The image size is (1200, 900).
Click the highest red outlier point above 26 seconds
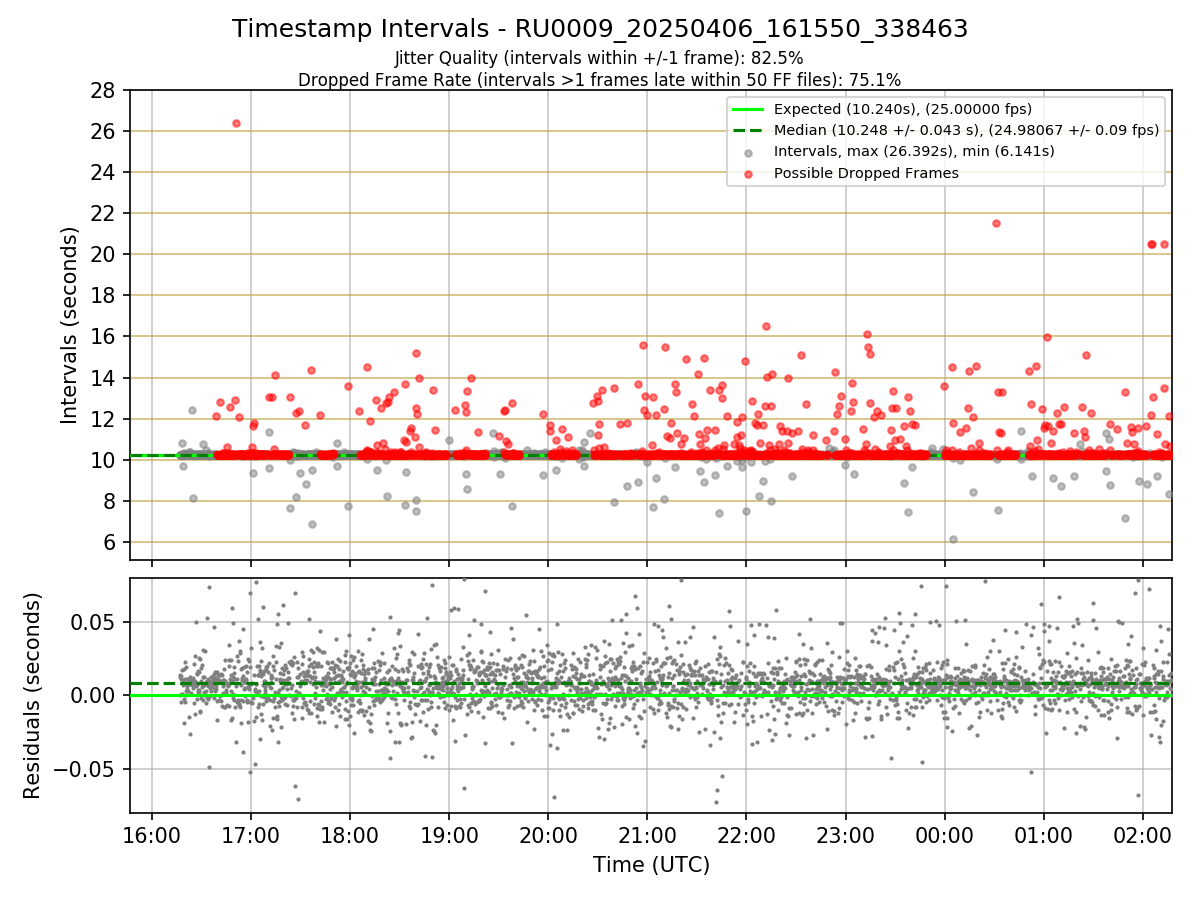pyautogui.click(x=236, y=123)
